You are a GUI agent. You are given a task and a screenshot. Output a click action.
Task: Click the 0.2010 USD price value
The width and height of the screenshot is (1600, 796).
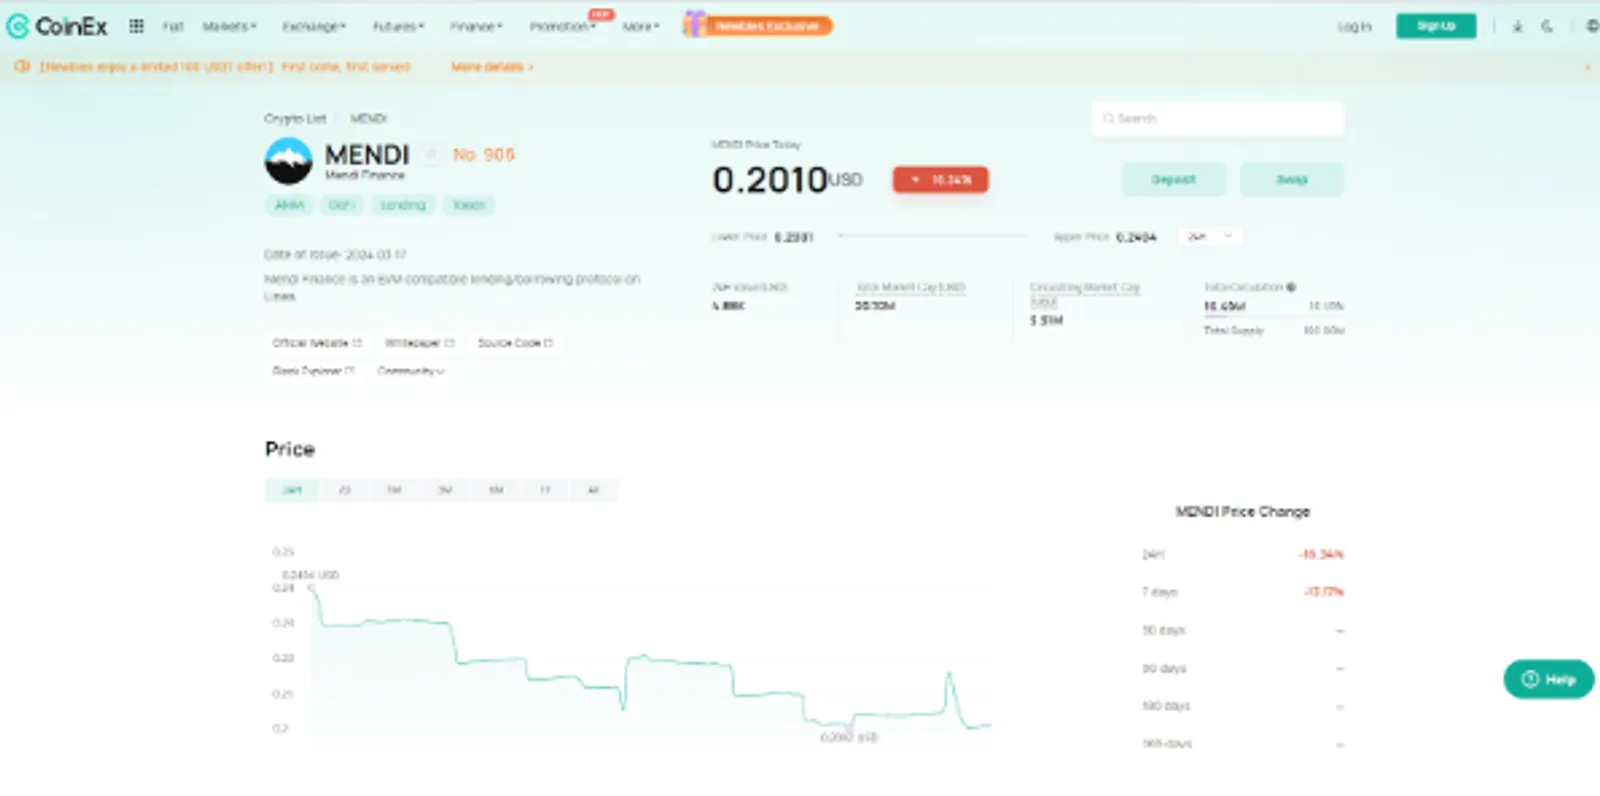787,180
